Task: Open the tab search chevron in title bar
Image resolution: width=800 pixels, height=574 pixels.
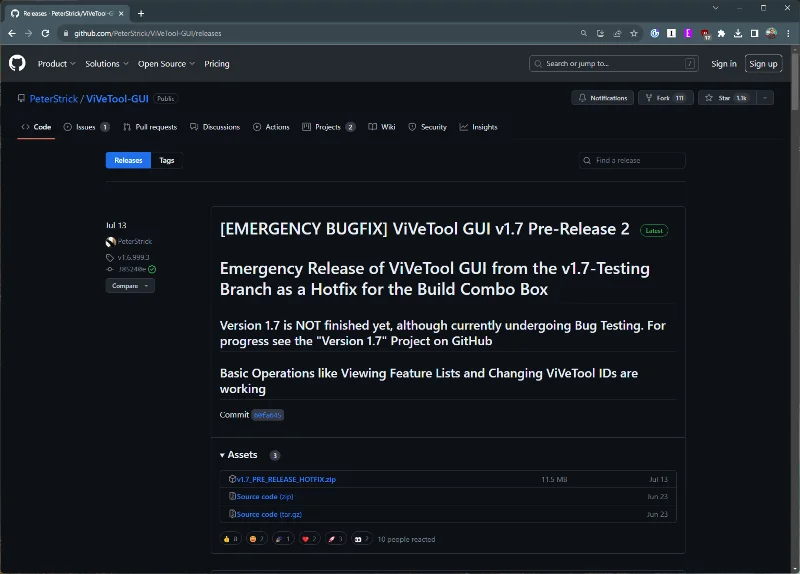Action: pos(715,8)
